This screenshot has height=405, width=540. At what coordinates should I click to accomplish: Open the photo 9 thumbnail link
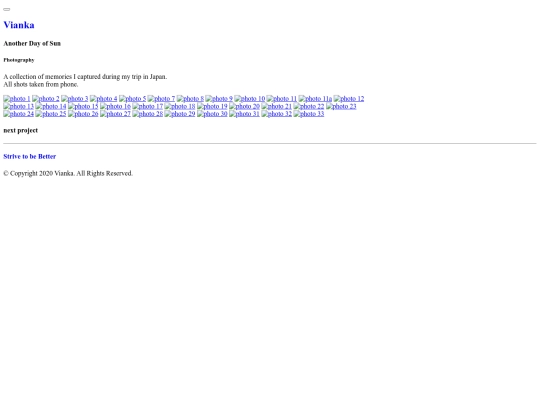click(219, 99)
